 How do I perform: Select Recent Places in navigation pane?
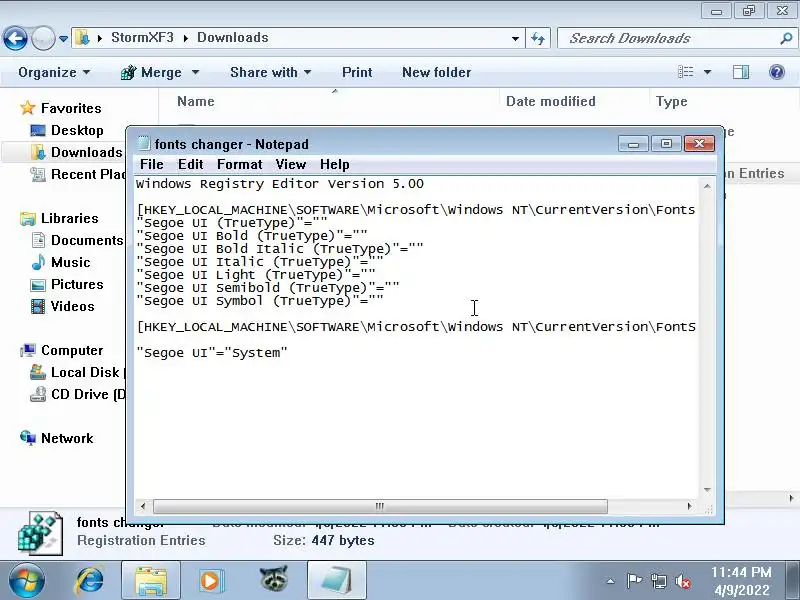(88, 174)
